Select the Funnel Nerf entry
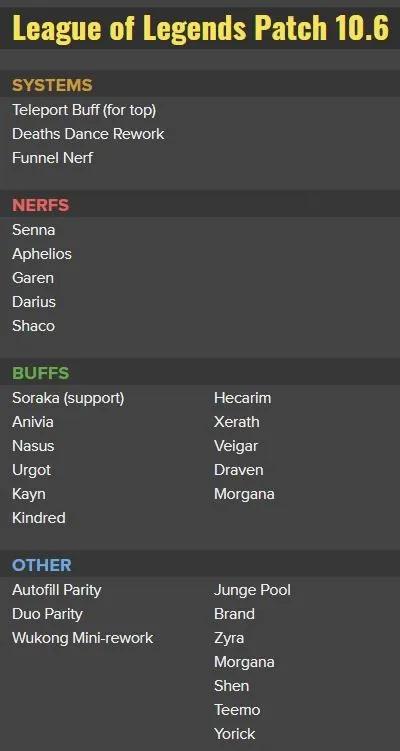The image size is (400, 751). [x=53, y=158]
